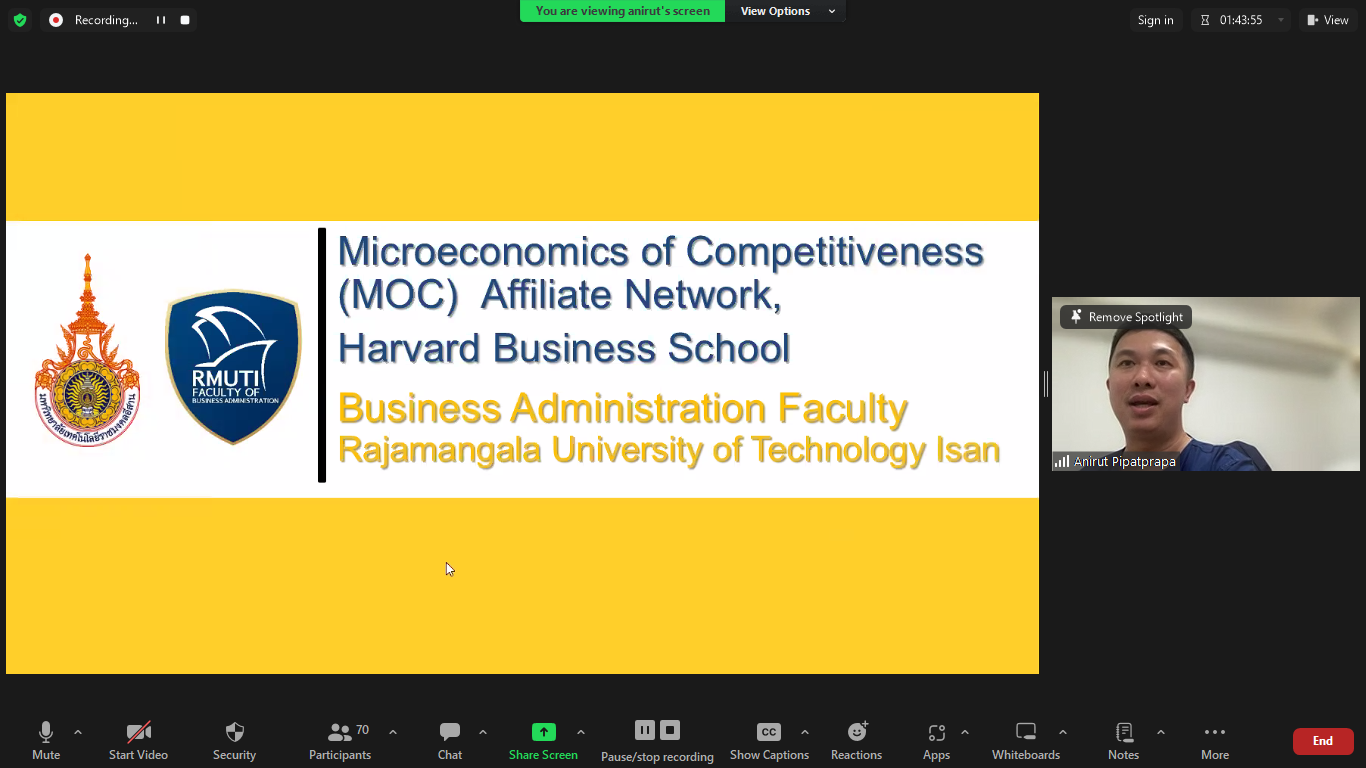Click the 'Recording...' status label
This screenshot has height=768, width=1366.
coord(106,20)
